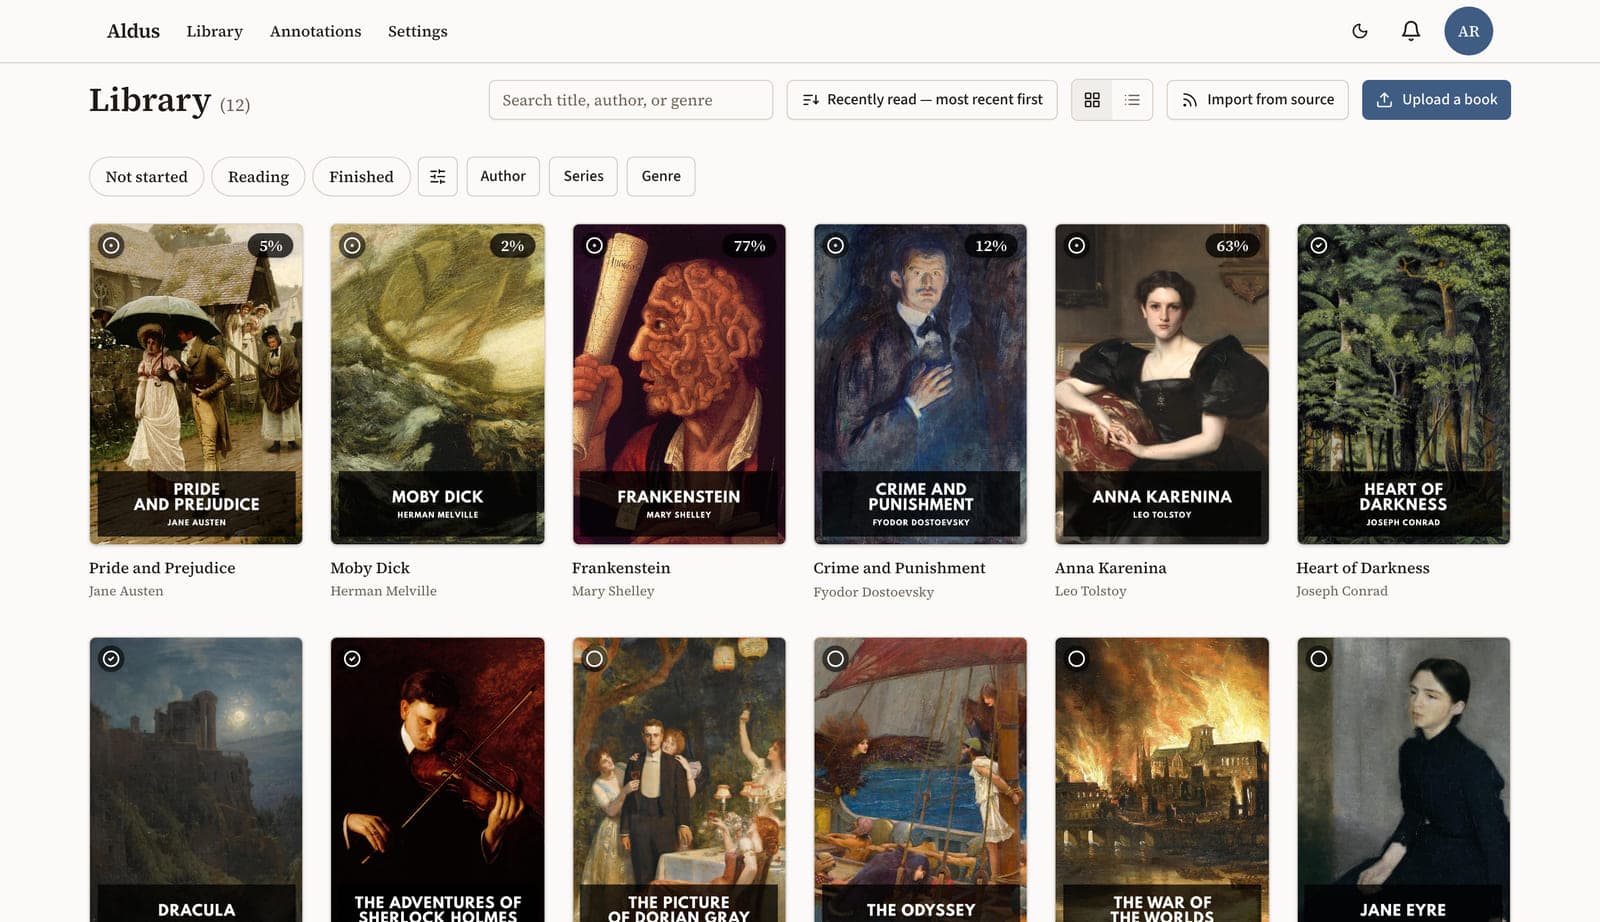Click the 12% progress badge
Viewport: 1600px width, 922px height.
coord(991,246)
